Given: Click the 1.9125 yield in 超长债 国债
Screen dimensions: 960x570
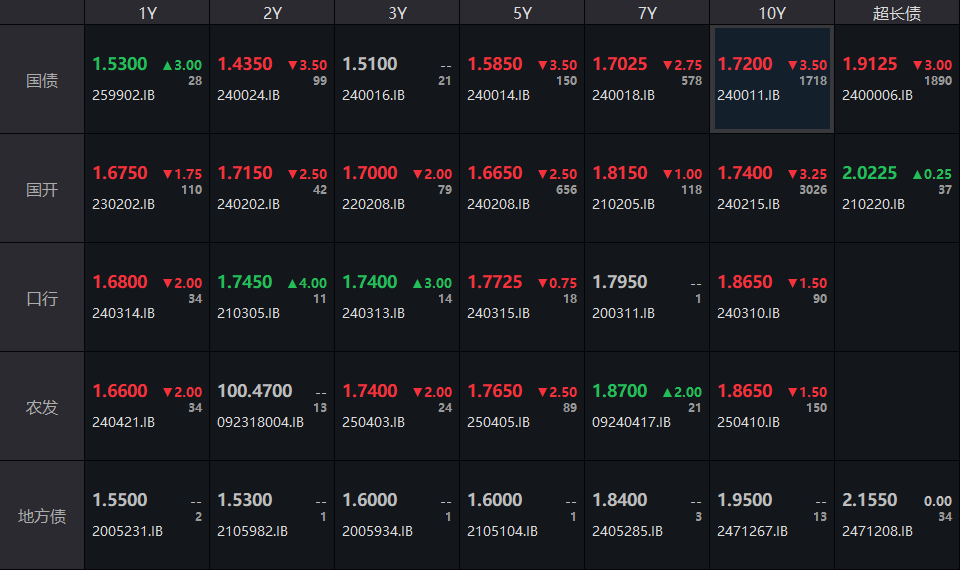Looking at the screenshot, I should (x=870, y=64).
